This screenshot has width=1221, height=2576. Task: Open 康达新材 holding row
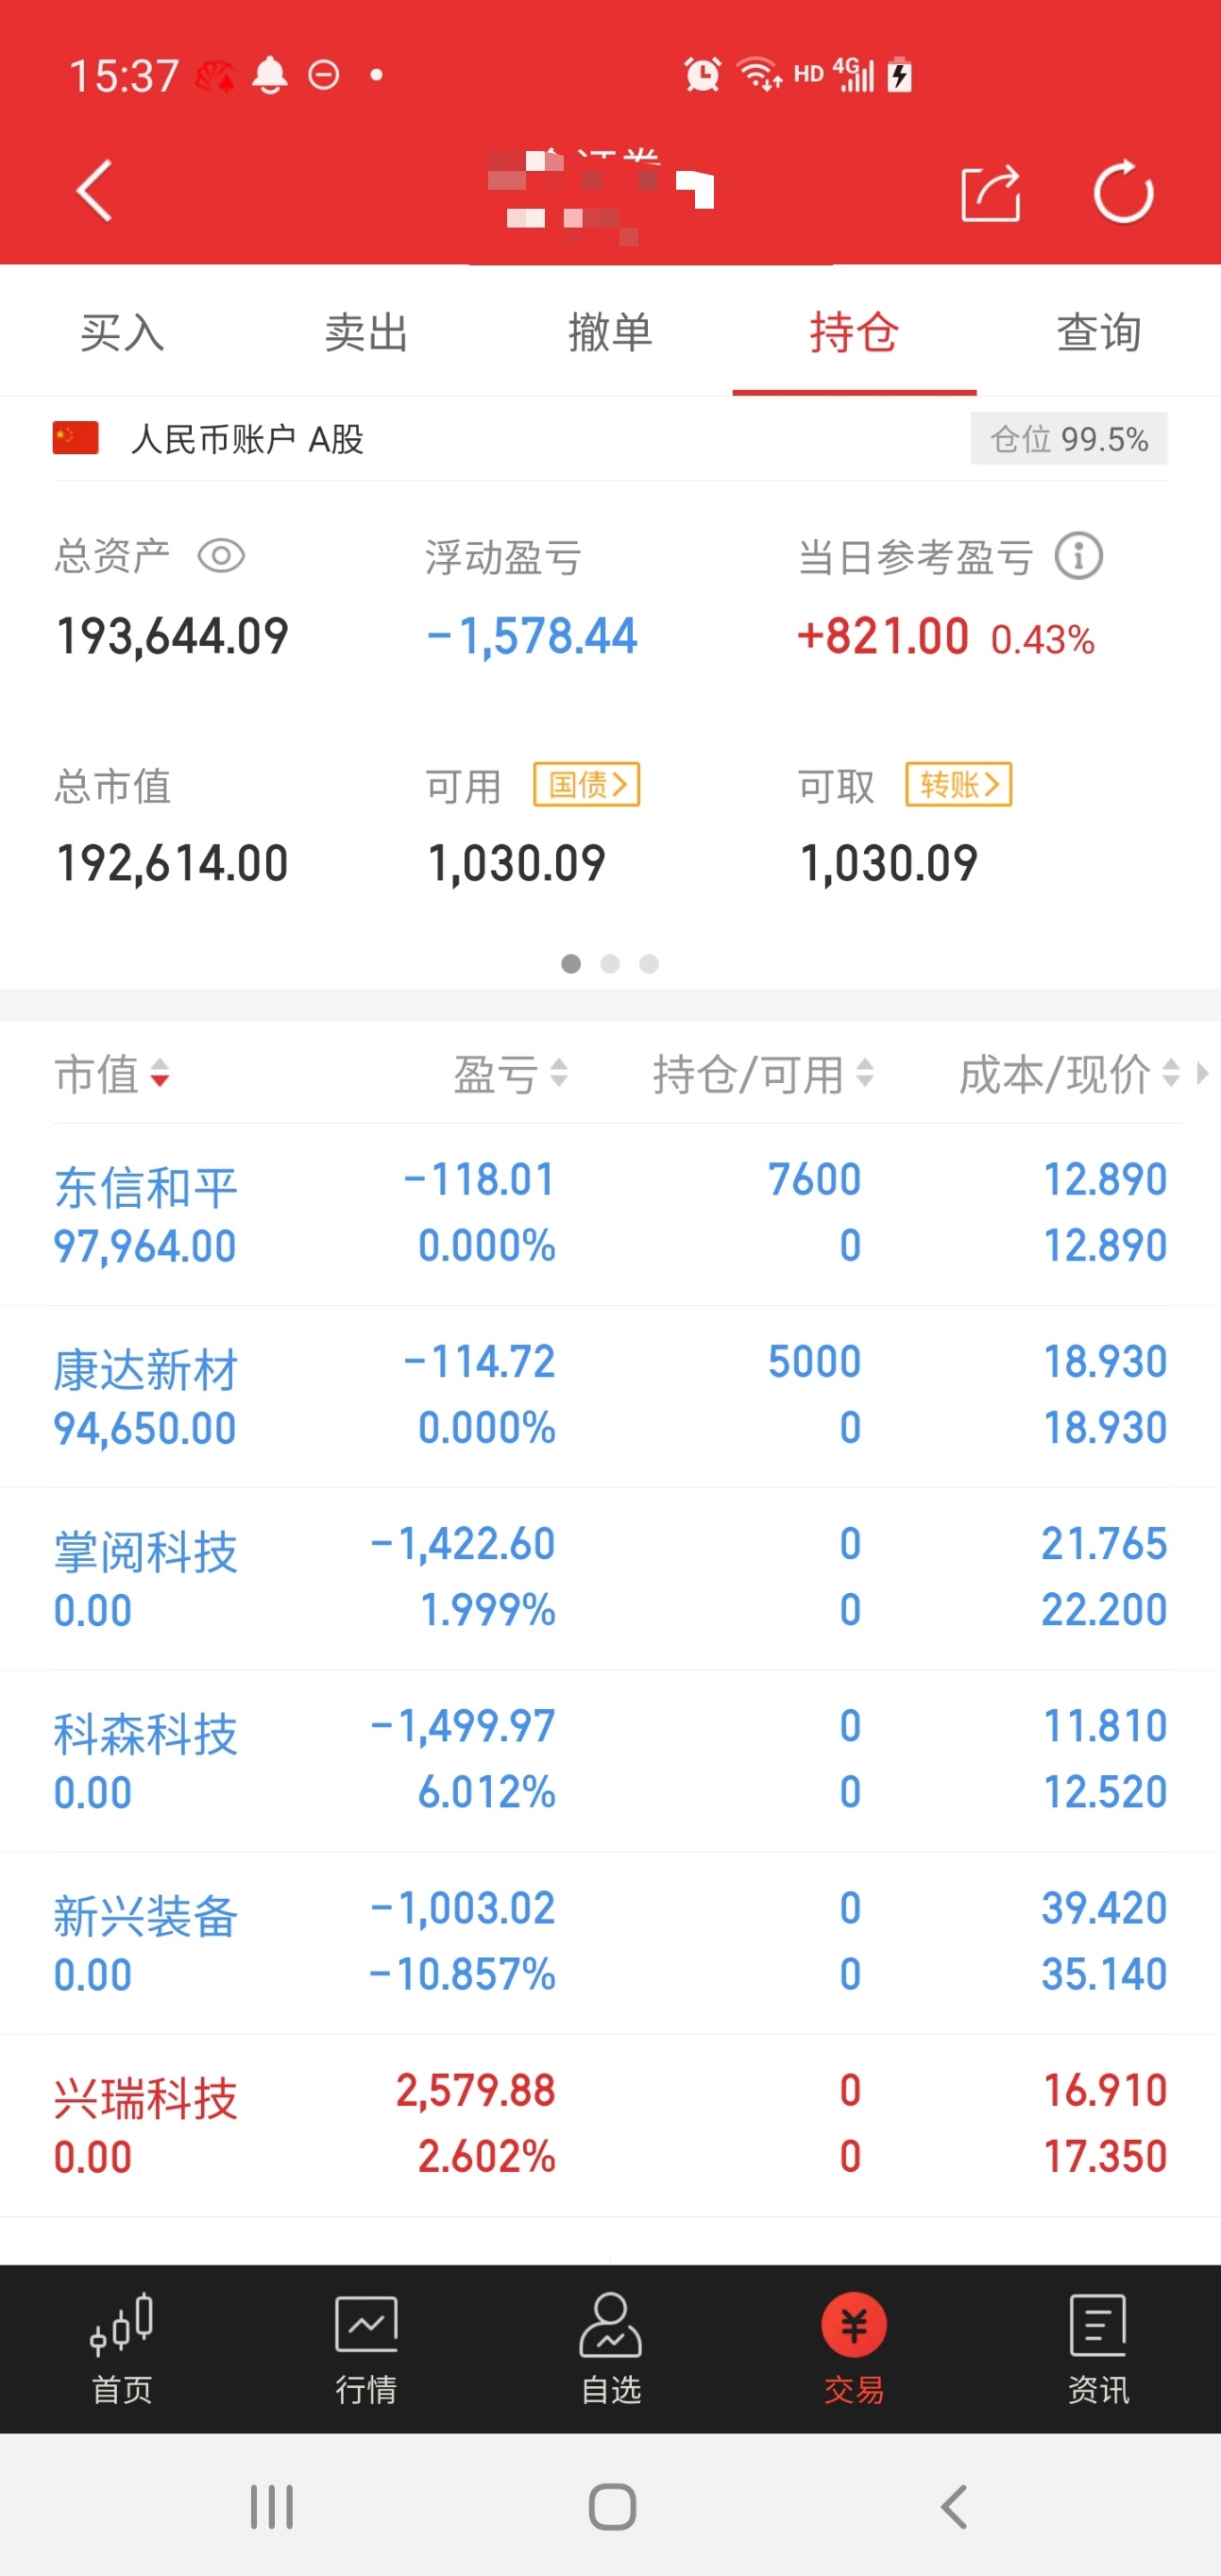tap(610, 1396)
